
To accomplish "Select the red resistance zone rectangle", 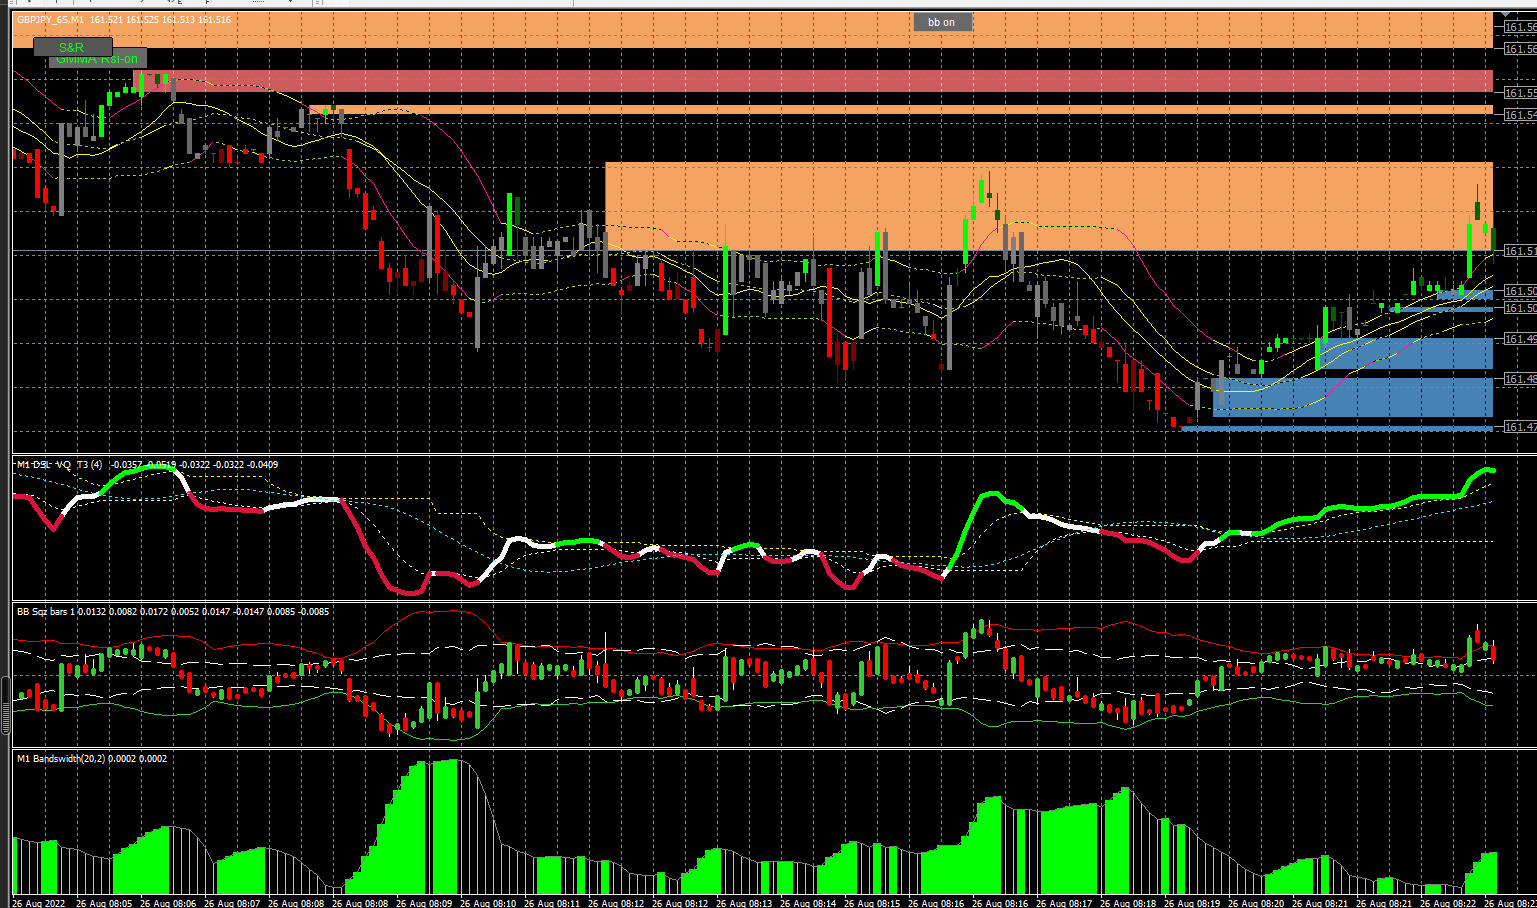I will (812, 81).
